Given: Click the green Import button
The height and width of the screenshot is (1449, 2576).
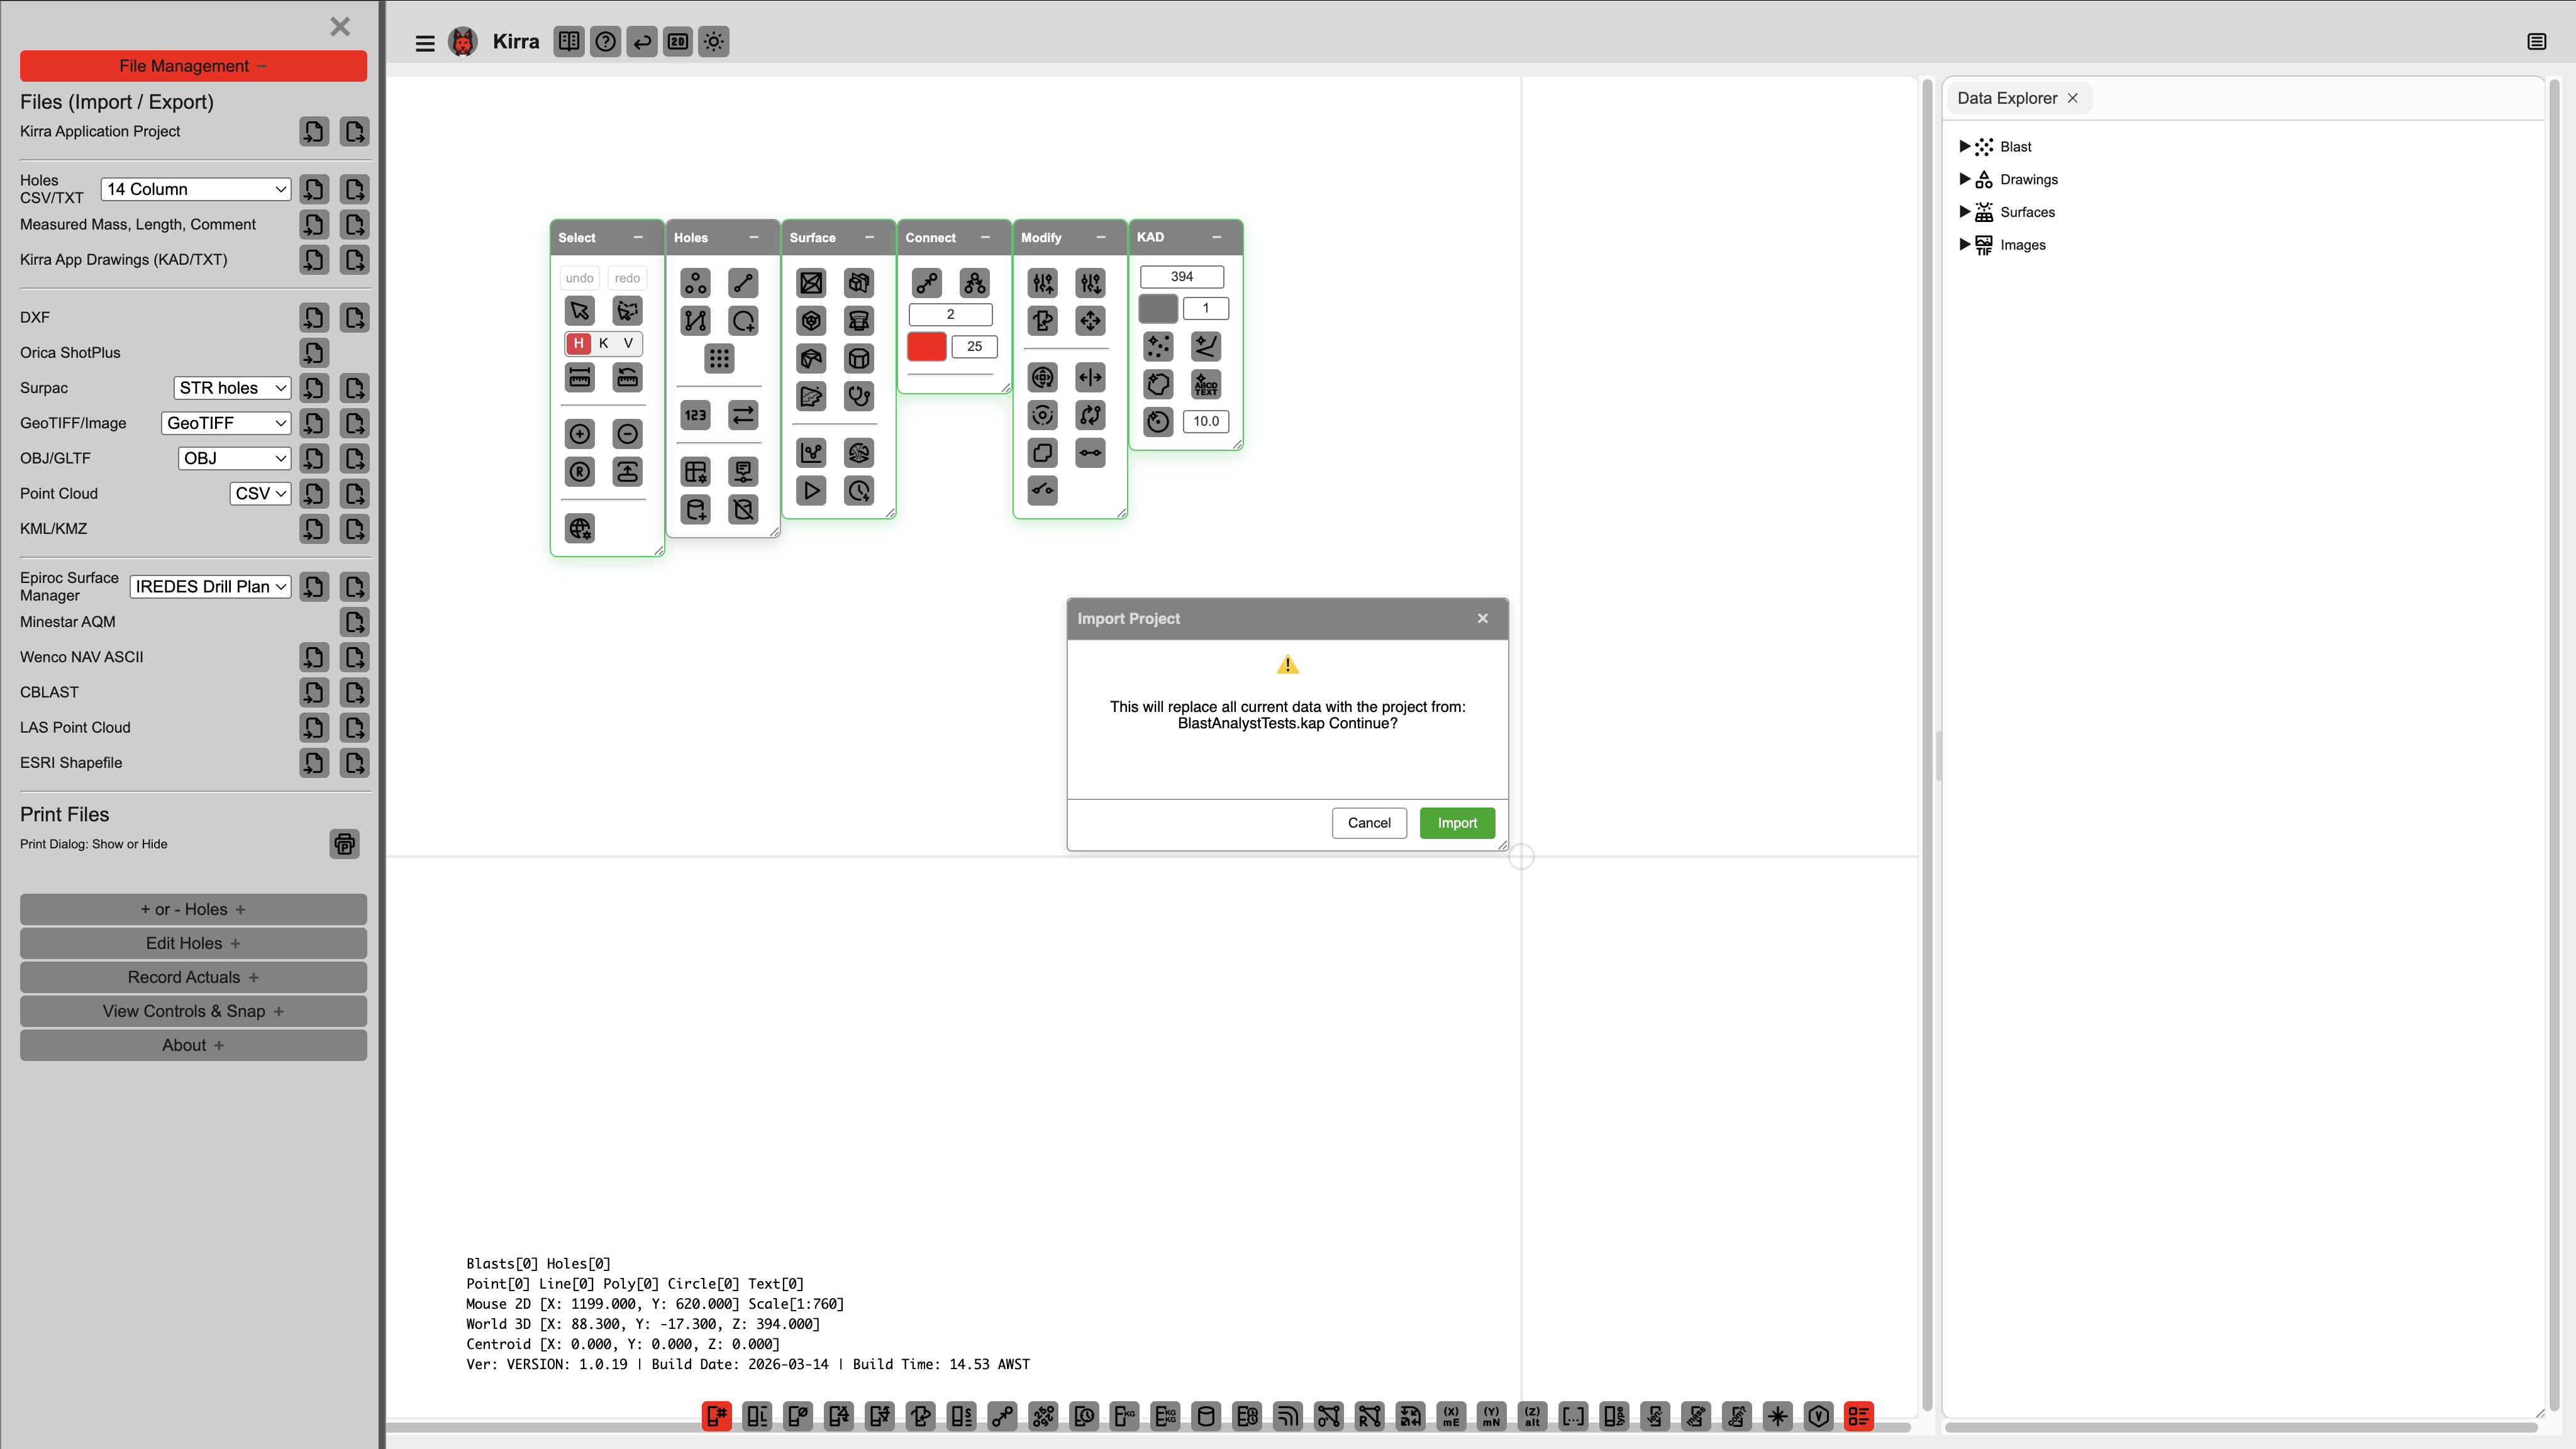Looking at the screenshot, I should tap(1456, 823).
